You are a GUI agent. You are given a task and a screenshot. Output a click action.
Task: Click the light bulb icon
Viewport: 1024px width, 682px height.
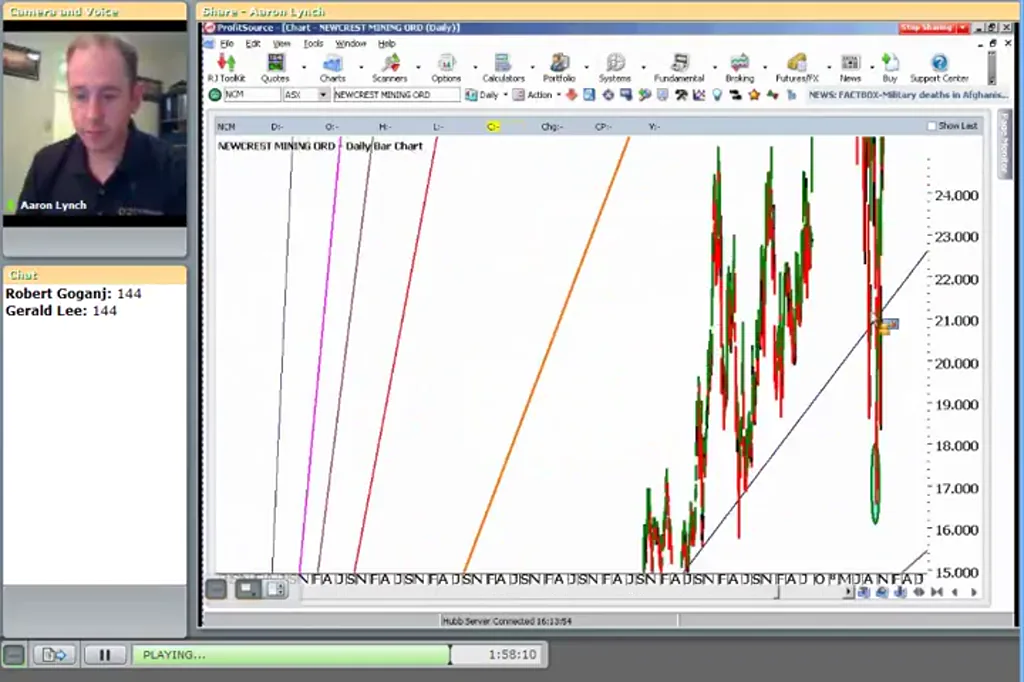pyautogui.click(x=717, y=95)
